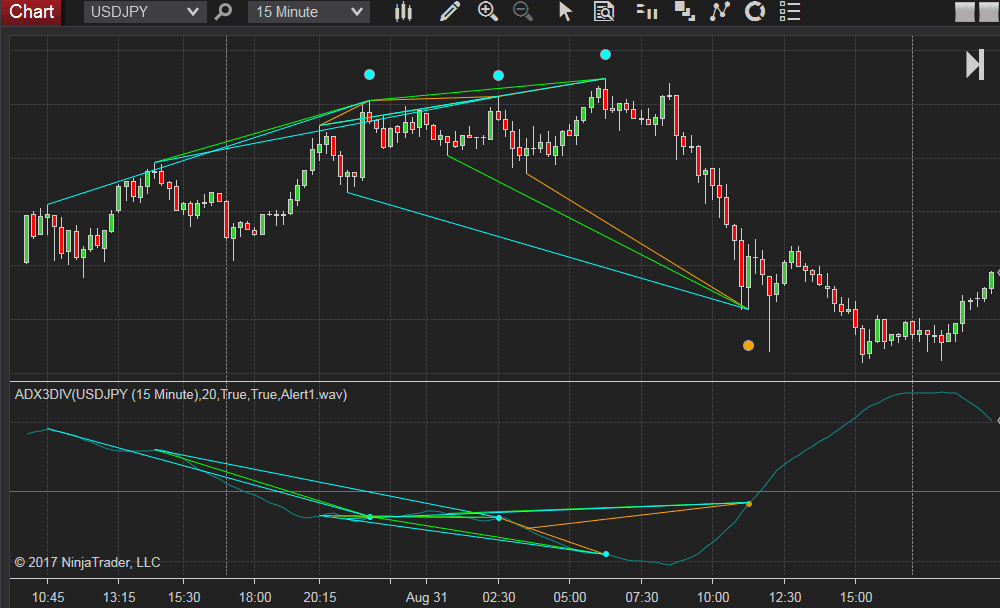Click the candlestick bar-style icon
Viewport: 1000px width, 608px height.
(x=403, y=12)
